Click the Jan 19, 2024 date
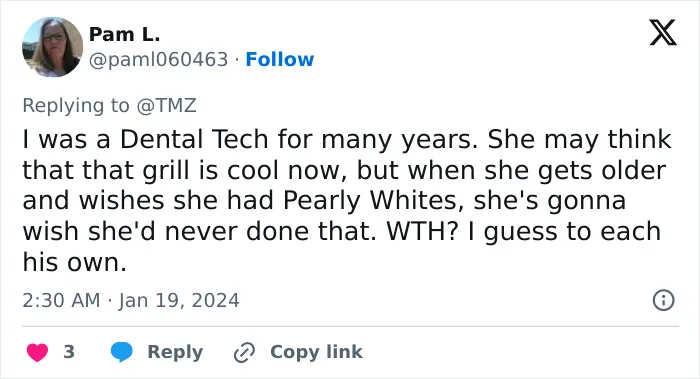 179,300
